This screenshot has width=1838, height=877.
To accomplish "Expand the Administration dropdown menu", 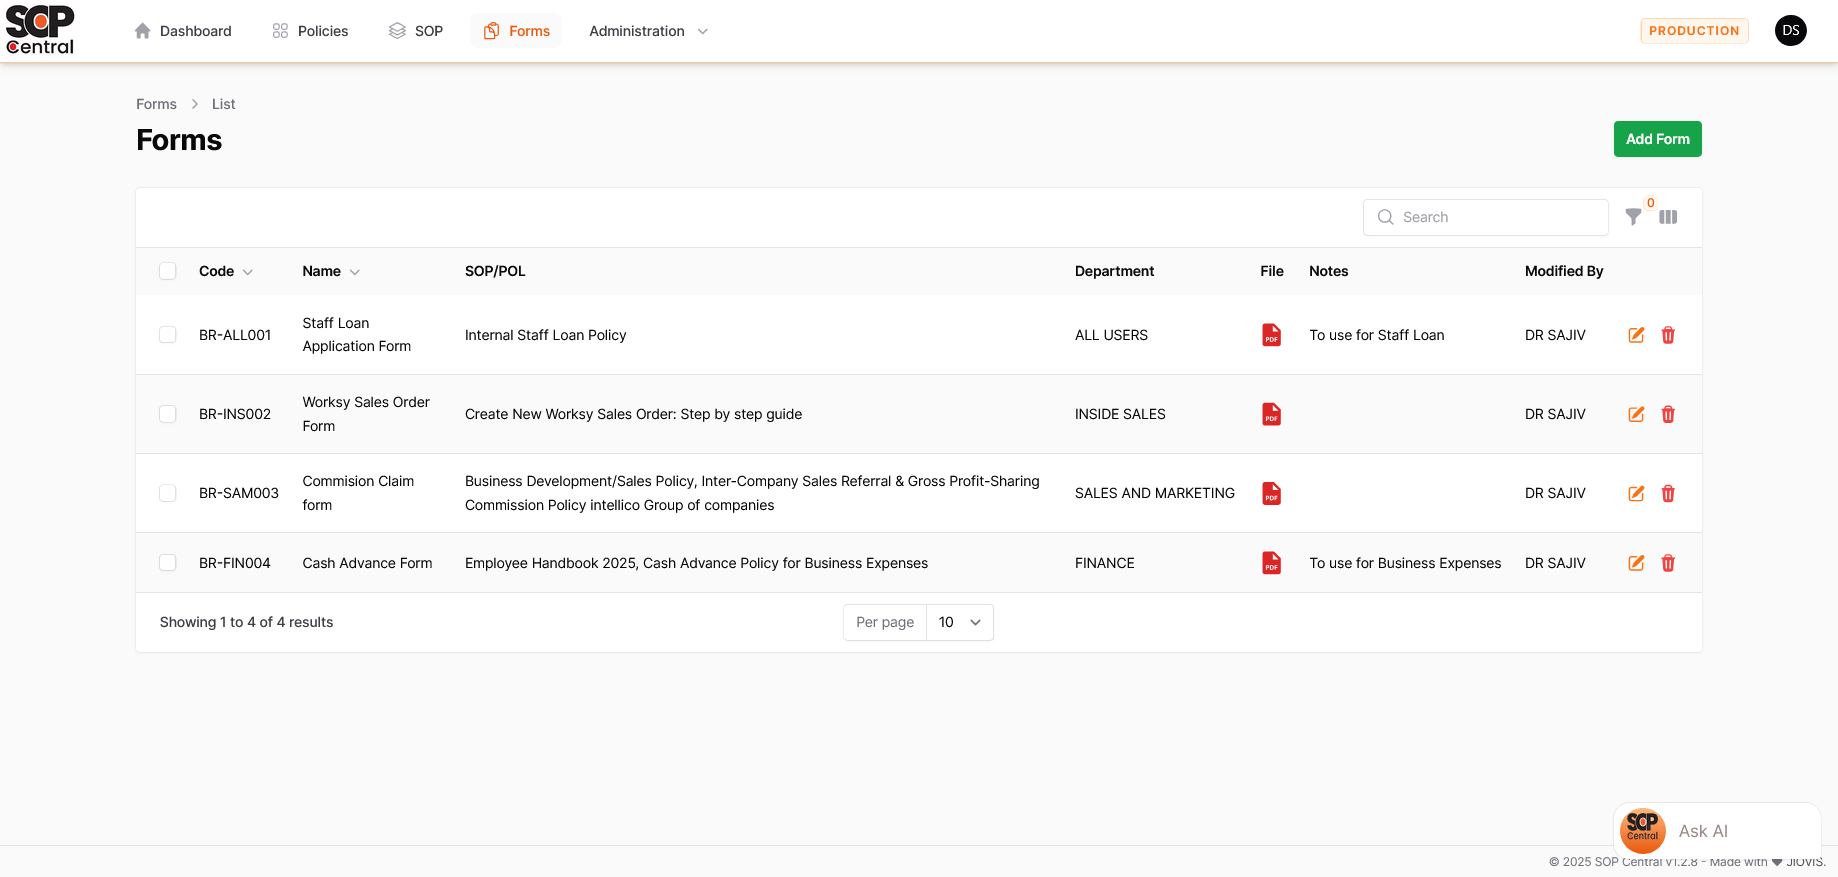I will coord(648,31).
